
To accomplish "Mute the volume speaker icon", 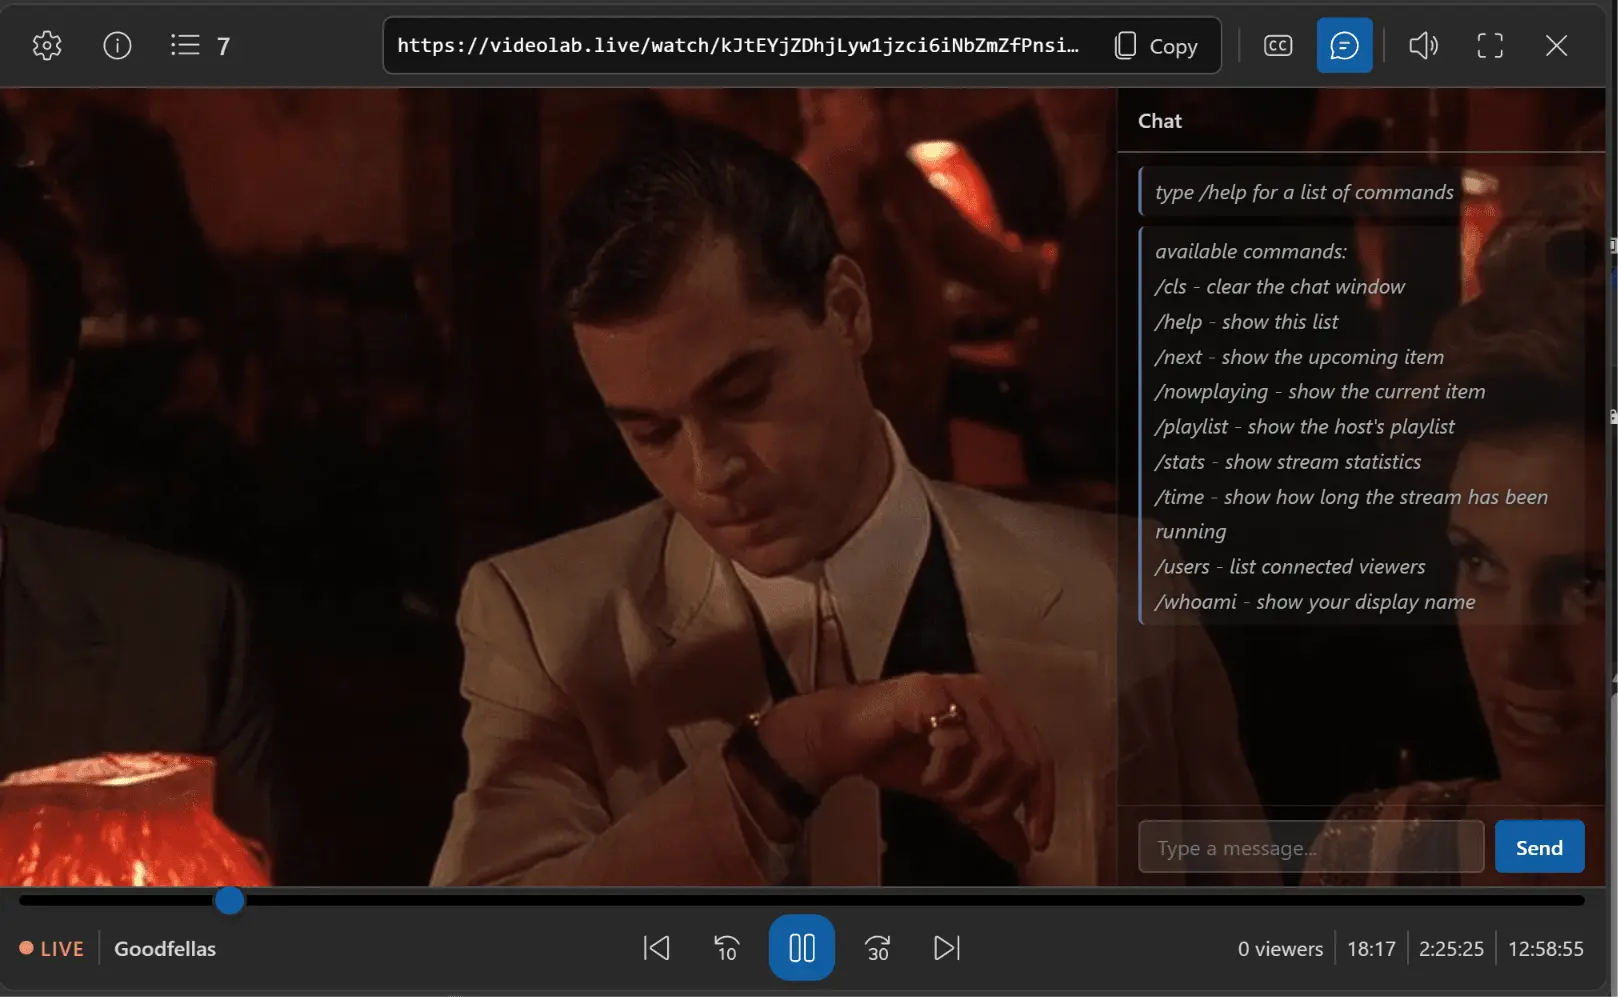I will coord(1423,46).
